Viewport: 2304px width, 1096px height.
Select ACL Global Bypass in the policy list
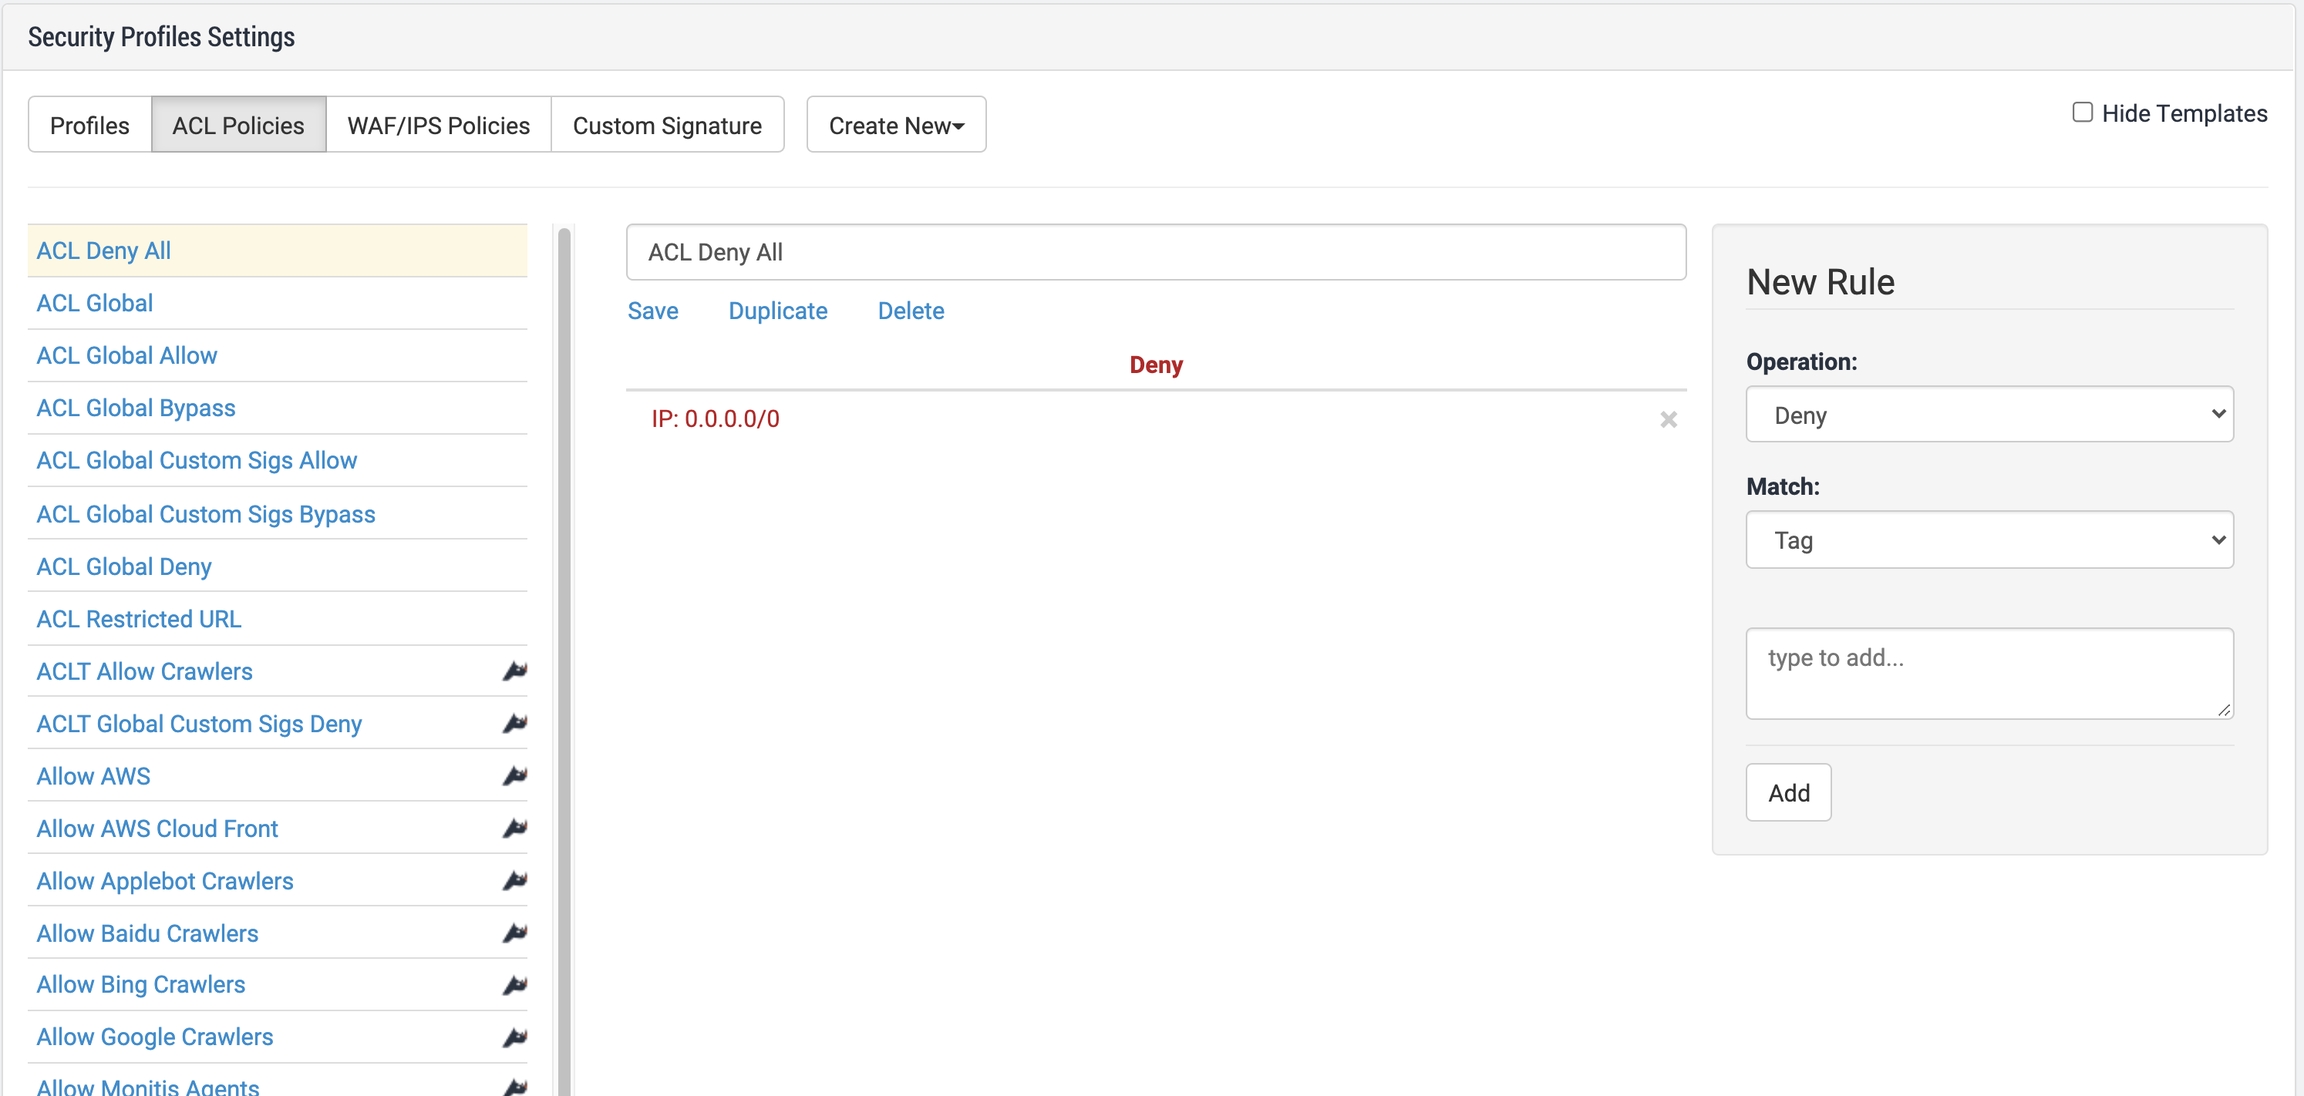pos(136,408)
